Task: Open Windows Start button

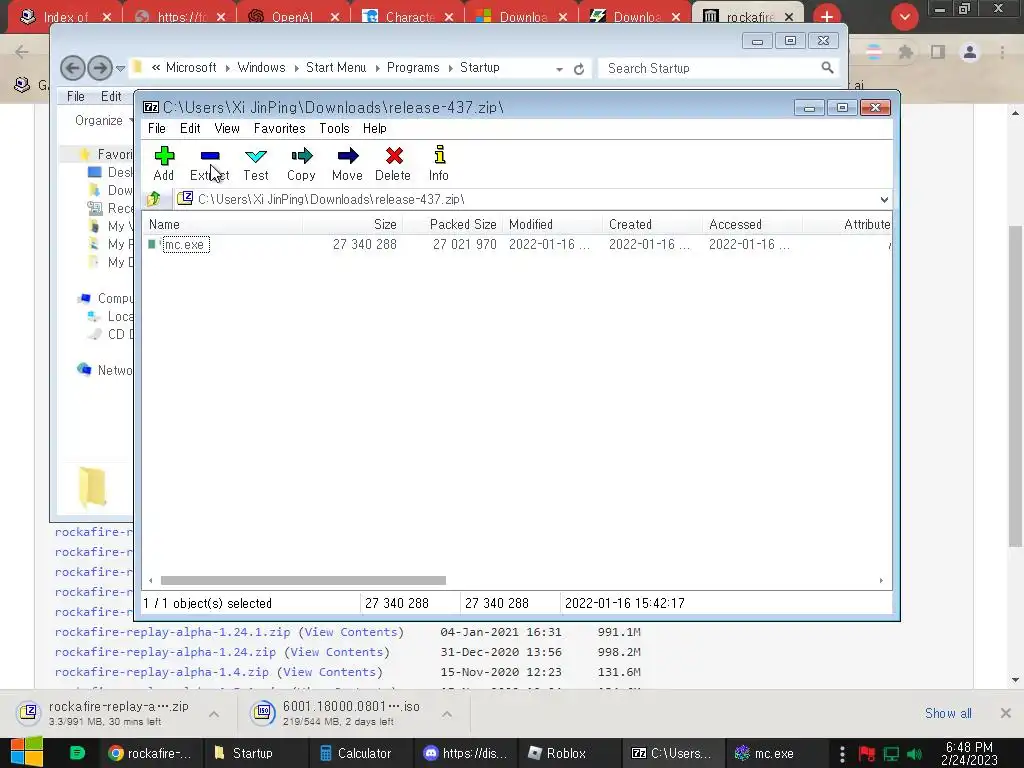Action: 27,752
